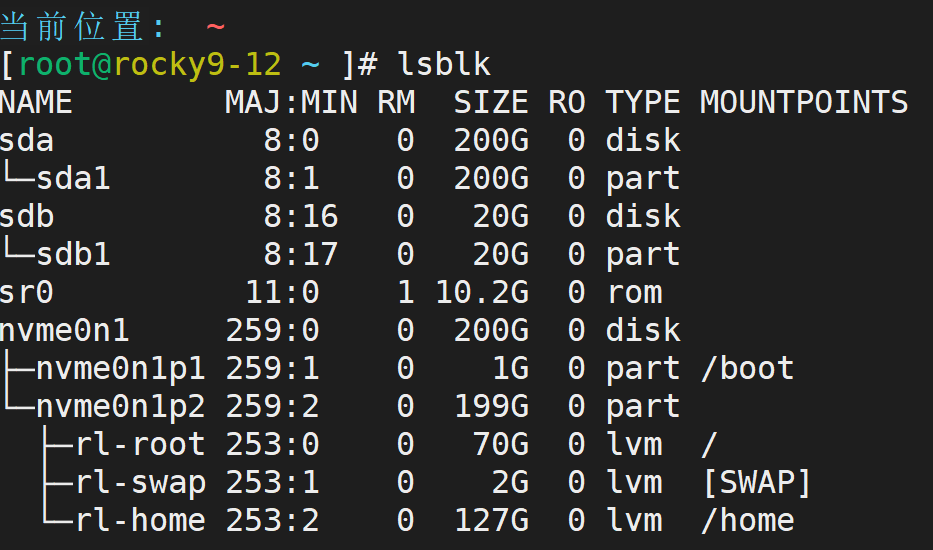The height and width of the screenshot is (550, 933).
Task: Click the '259:0' device number
Action: click(x=273, y=330)
